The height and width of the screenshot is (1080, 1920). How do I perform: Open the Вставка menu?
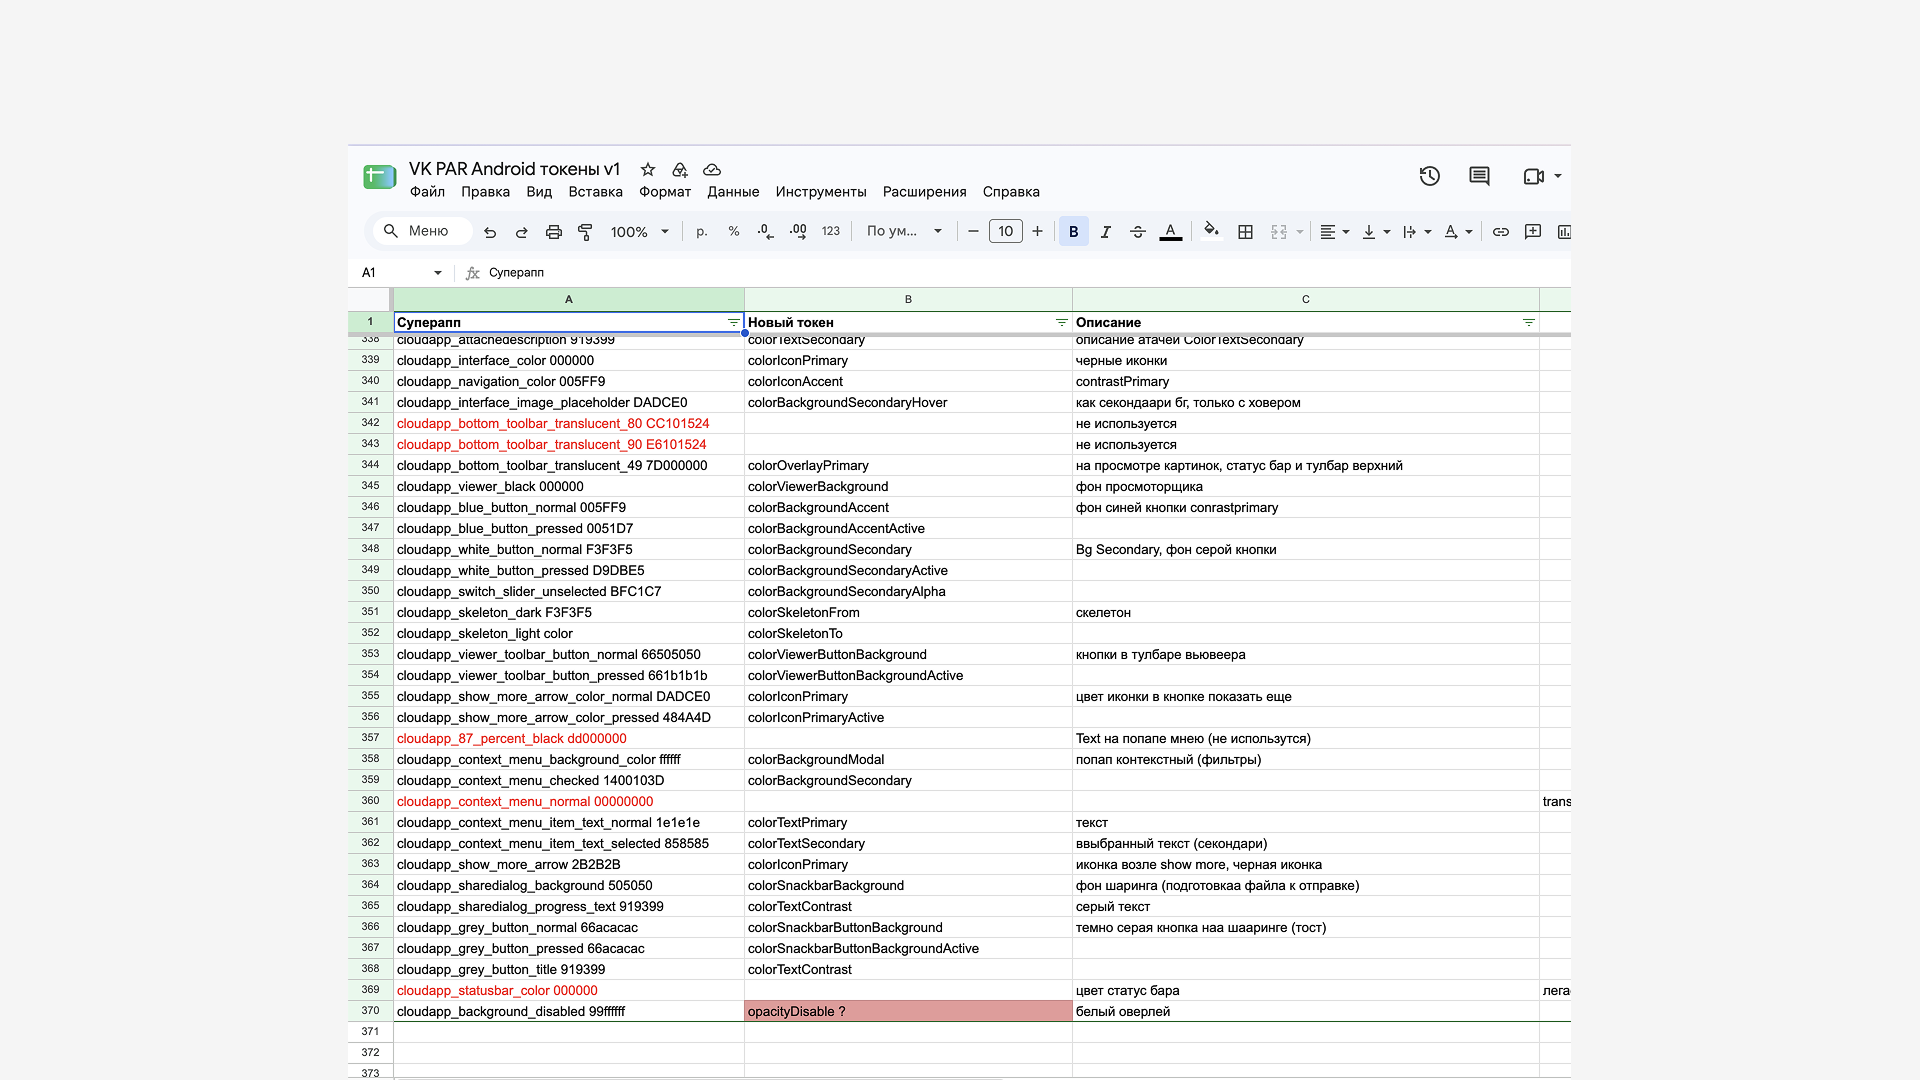[x=596, y=192]
